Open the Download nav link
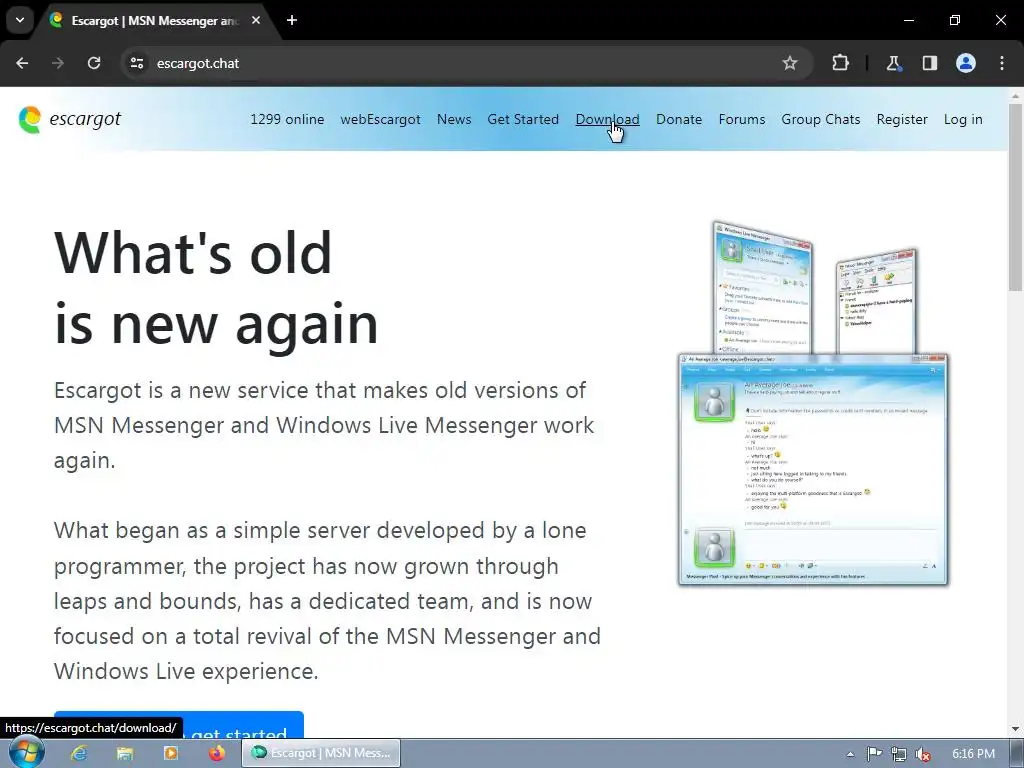1024x768 pixels. pos(607,120)
